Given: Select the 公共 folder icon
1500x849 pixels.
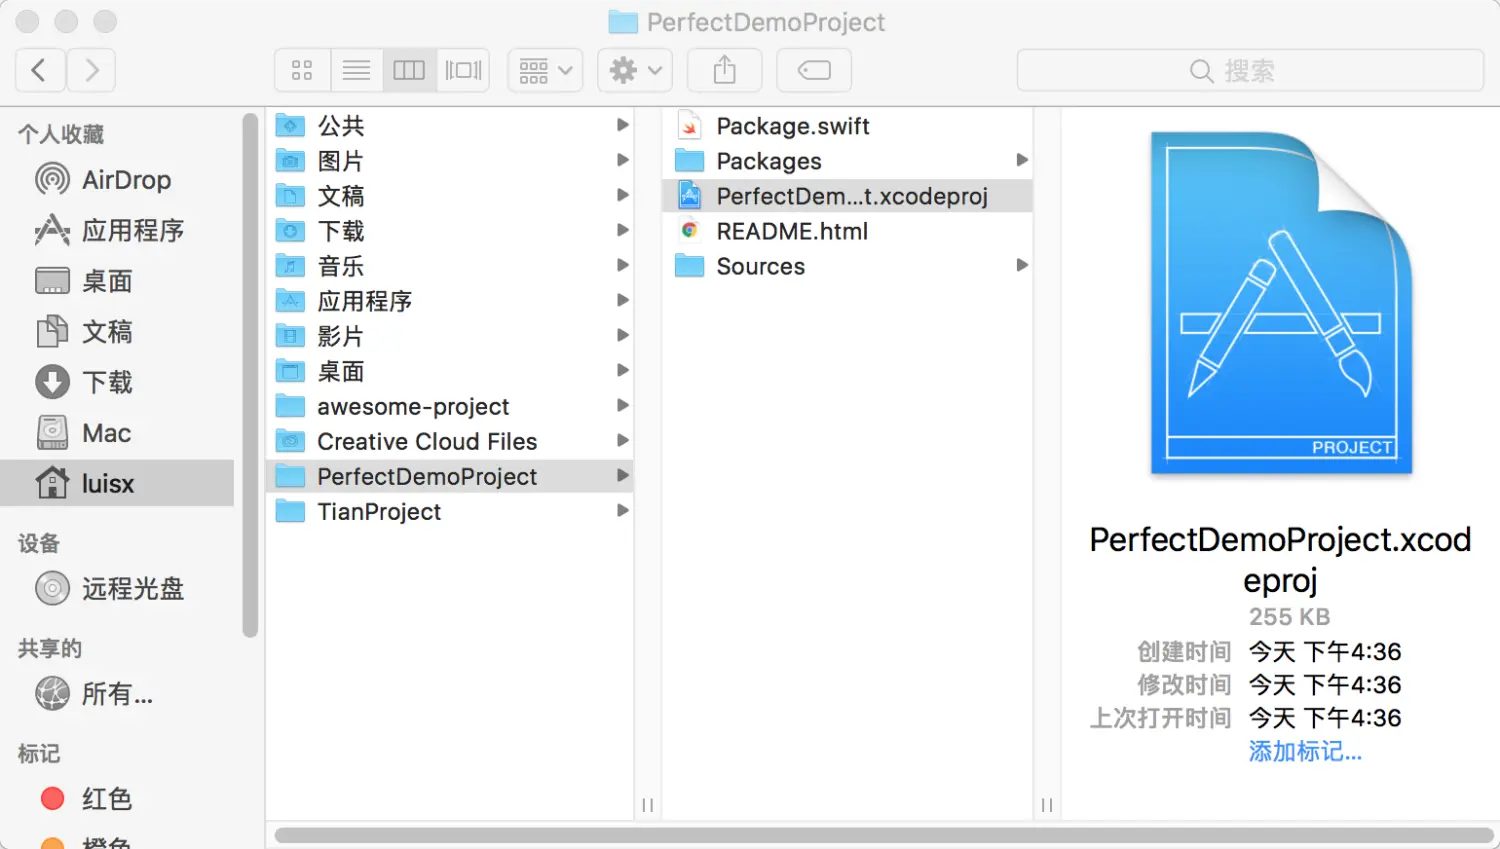Looking at the screenshot, I should pyautogui.click(x=290, y=126).
